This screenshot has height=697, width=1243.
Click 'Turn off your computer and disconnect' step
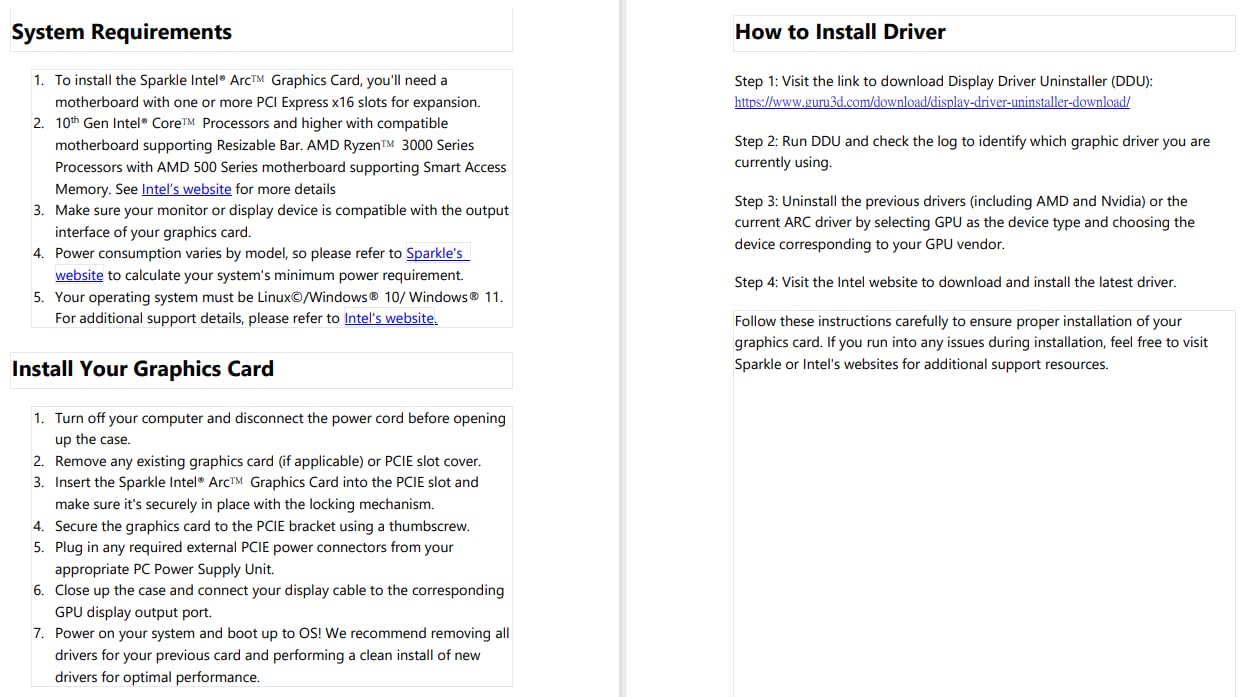click(x=280, y=429)
